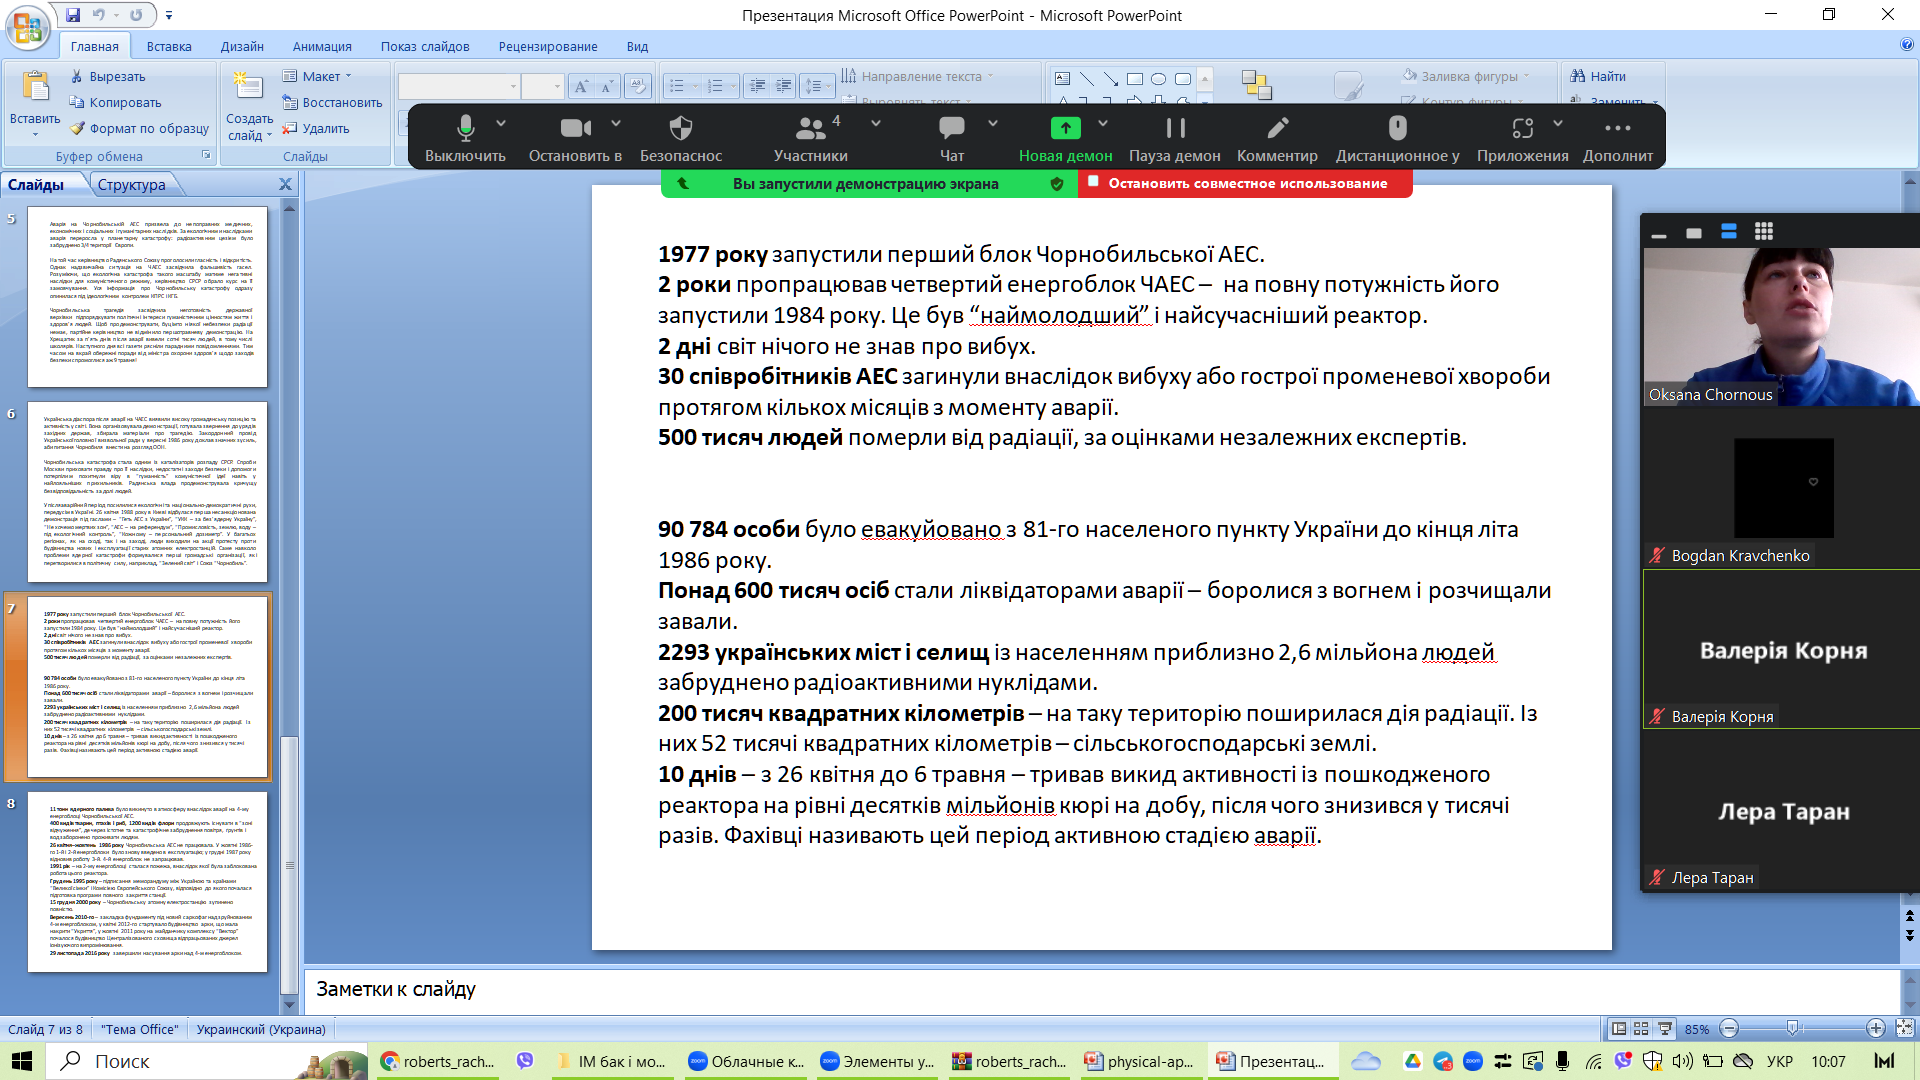
Task: Open the Zoom Чат panel
Action: (x=951, y=137)
